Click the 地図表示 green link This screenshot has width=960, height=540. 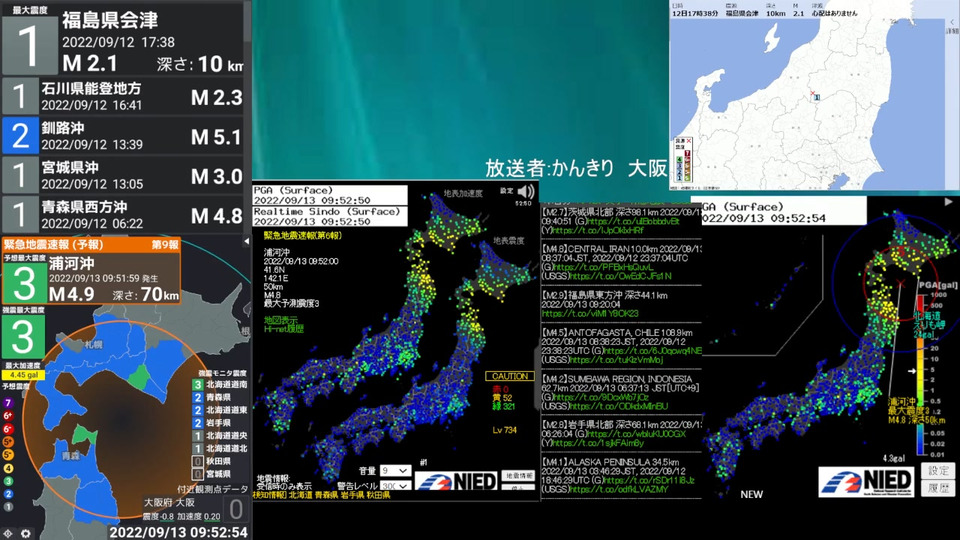point(280,320)
